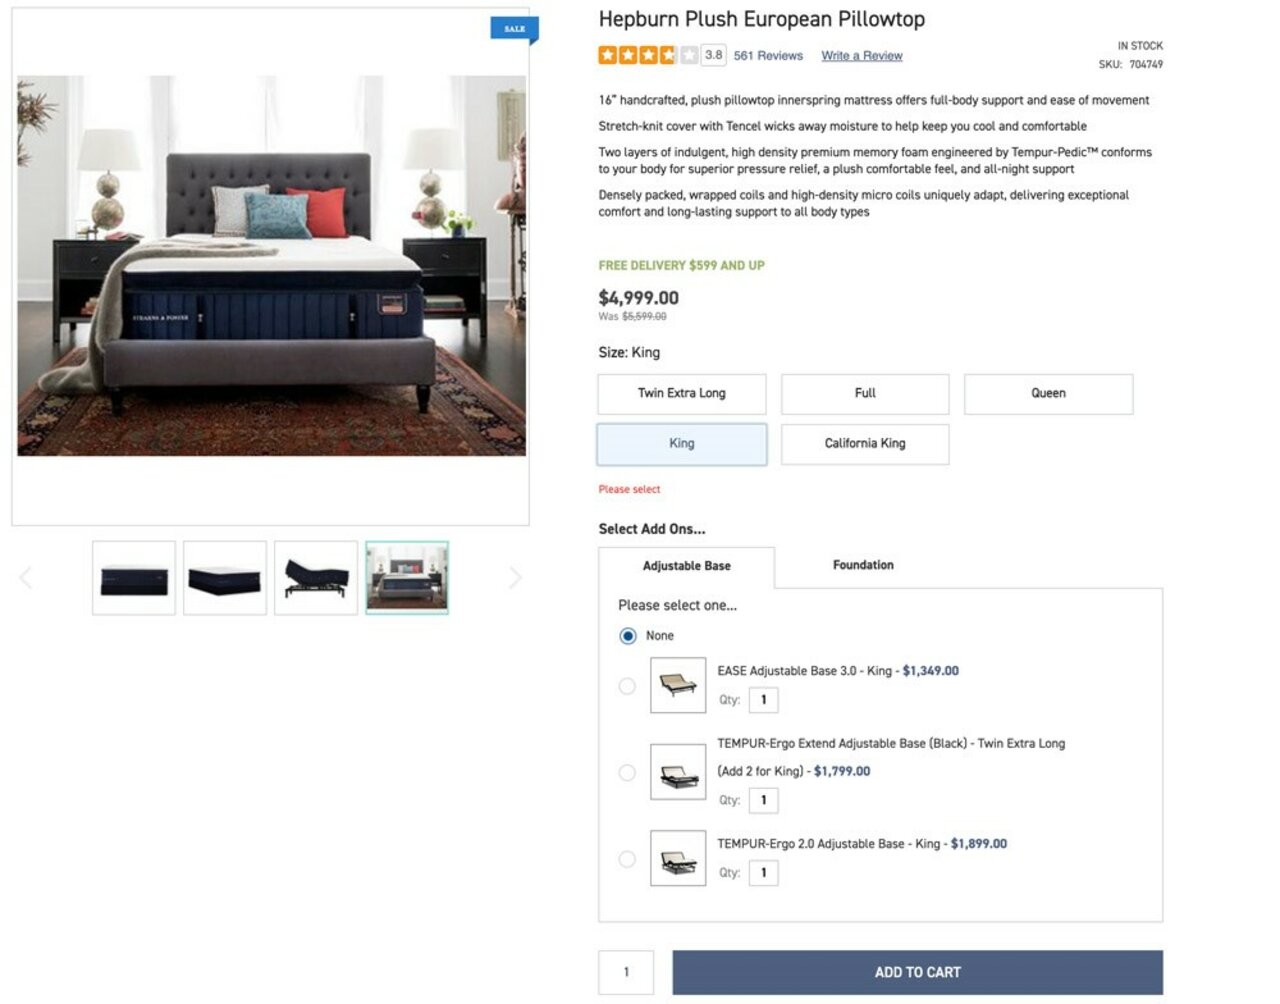1280x1004 pixels.
Task: Click the previous thumbnail arrow
Action: [x=26, y=577]
